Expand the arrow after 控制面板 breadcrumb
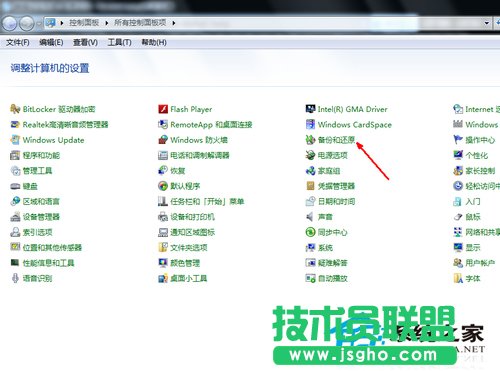The width and height of the screenshot is (500, 371). [x=107, y=23]
